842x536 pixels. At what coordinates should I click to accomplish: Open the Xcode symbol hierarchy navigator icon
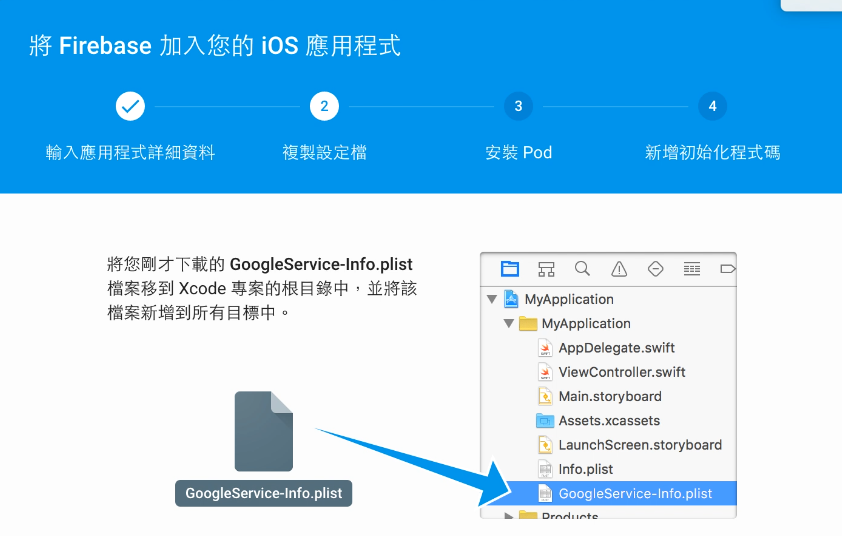(x=546, y=269)
